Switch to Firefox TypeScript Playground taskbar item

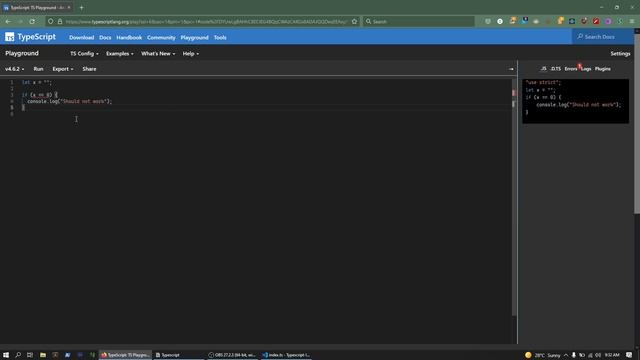tap(126, 355)
